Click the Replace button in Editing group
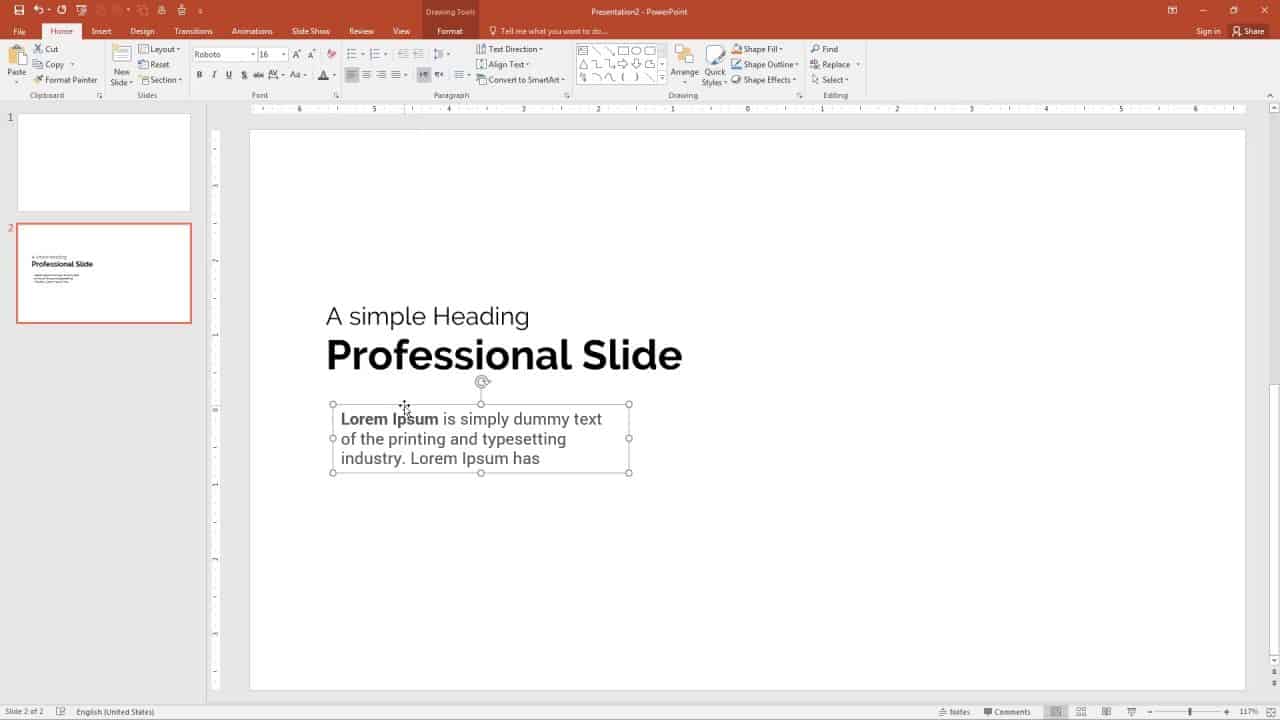 [834, 64]
